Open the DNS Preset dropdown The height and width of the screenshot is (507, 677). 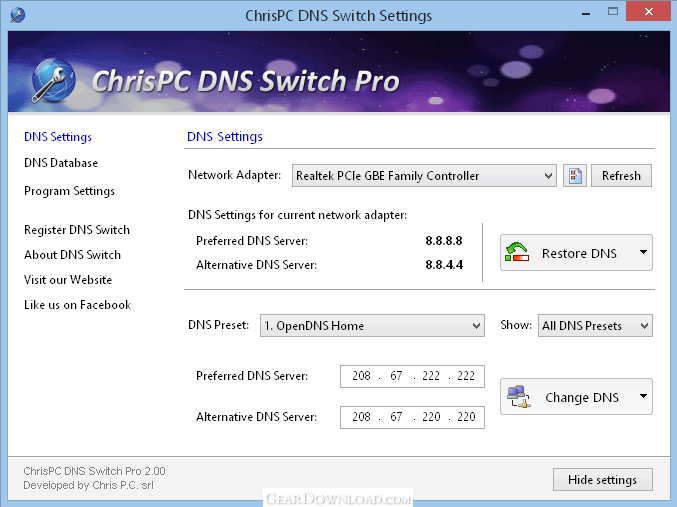(372, 325)
